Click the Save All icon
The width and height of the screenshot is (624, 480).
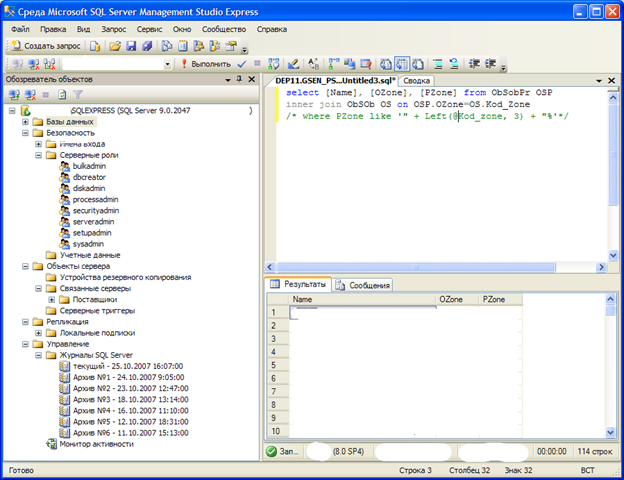pos(147,46)
